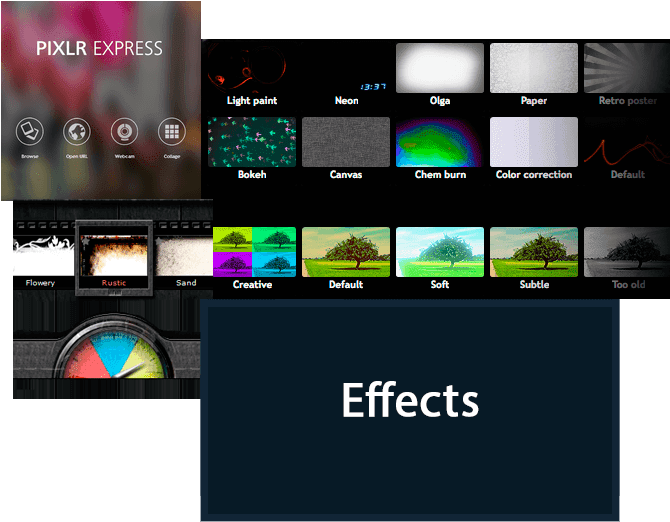Apply the Canvas texture thumbnail
The width and height of the screenshot is (670, 522).
click(x=346, y=142)
